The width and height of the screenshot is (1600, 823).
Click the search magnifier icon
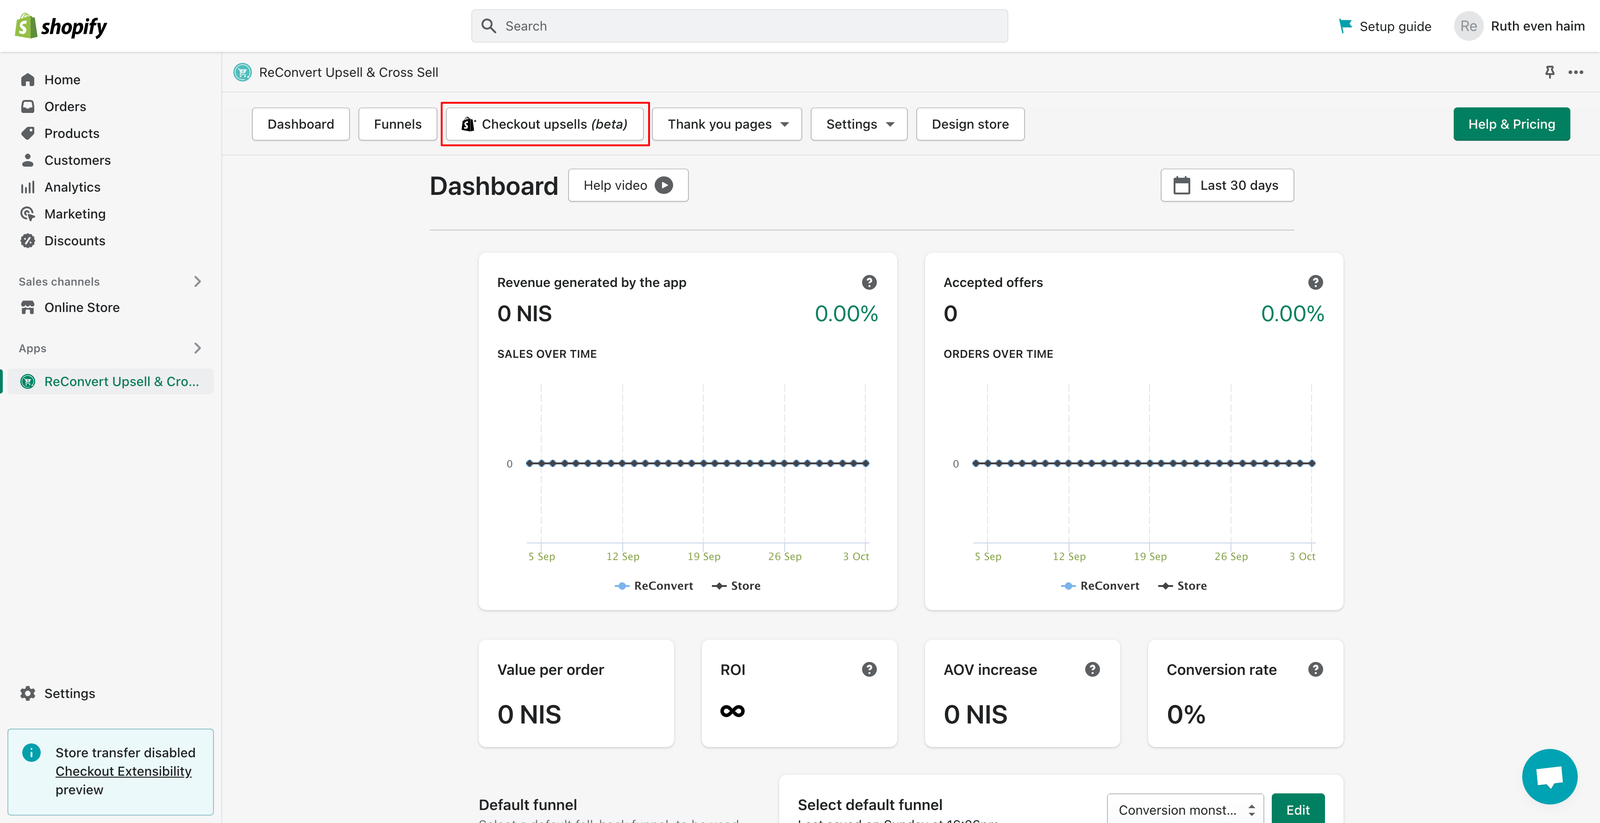489,26
